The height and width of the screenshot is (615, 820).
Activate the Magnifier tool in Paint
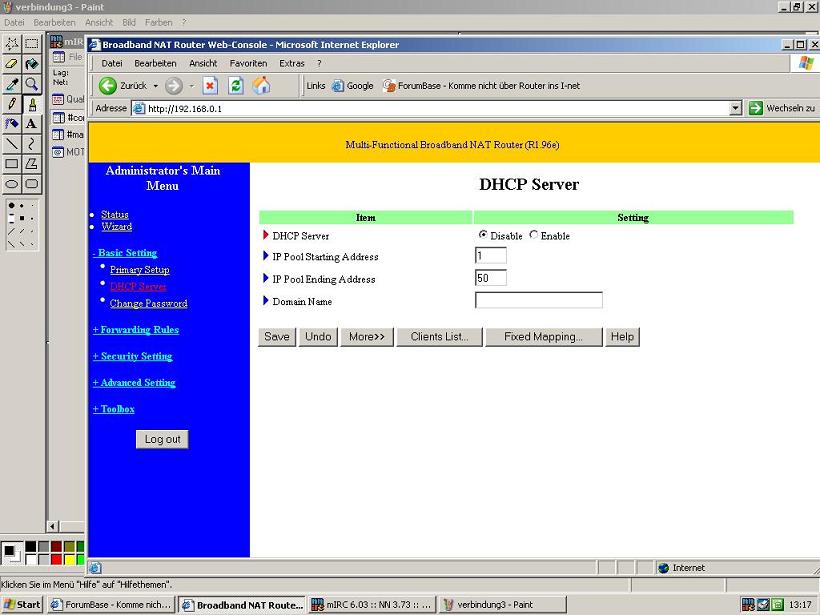(32, 84)
